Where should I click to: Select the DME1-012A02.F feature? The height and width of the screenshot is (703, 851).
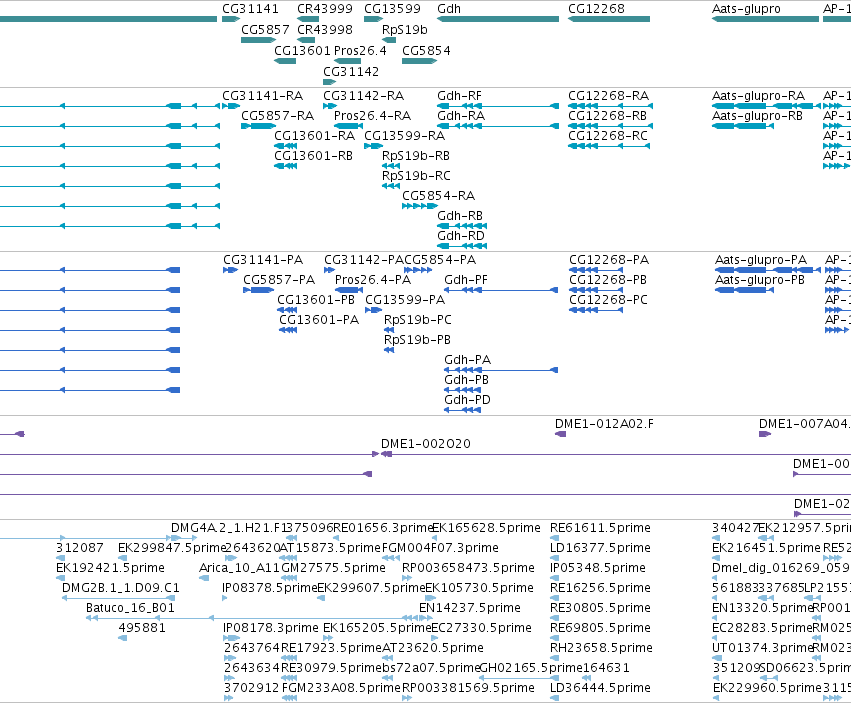coord(560,434)
